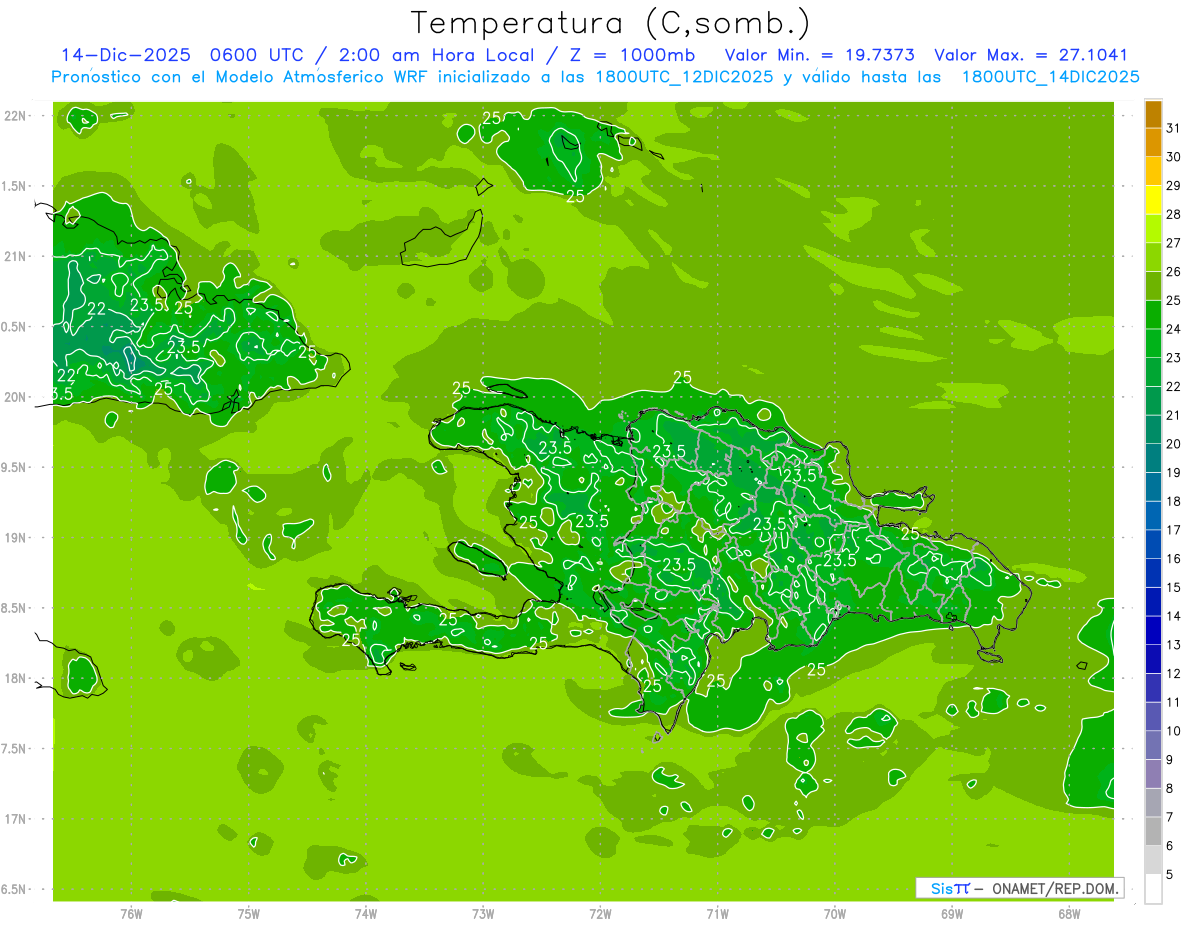1200x927 pixels.
Task: Select the green swatch between 23 and 24
Action: point(1153,343)
